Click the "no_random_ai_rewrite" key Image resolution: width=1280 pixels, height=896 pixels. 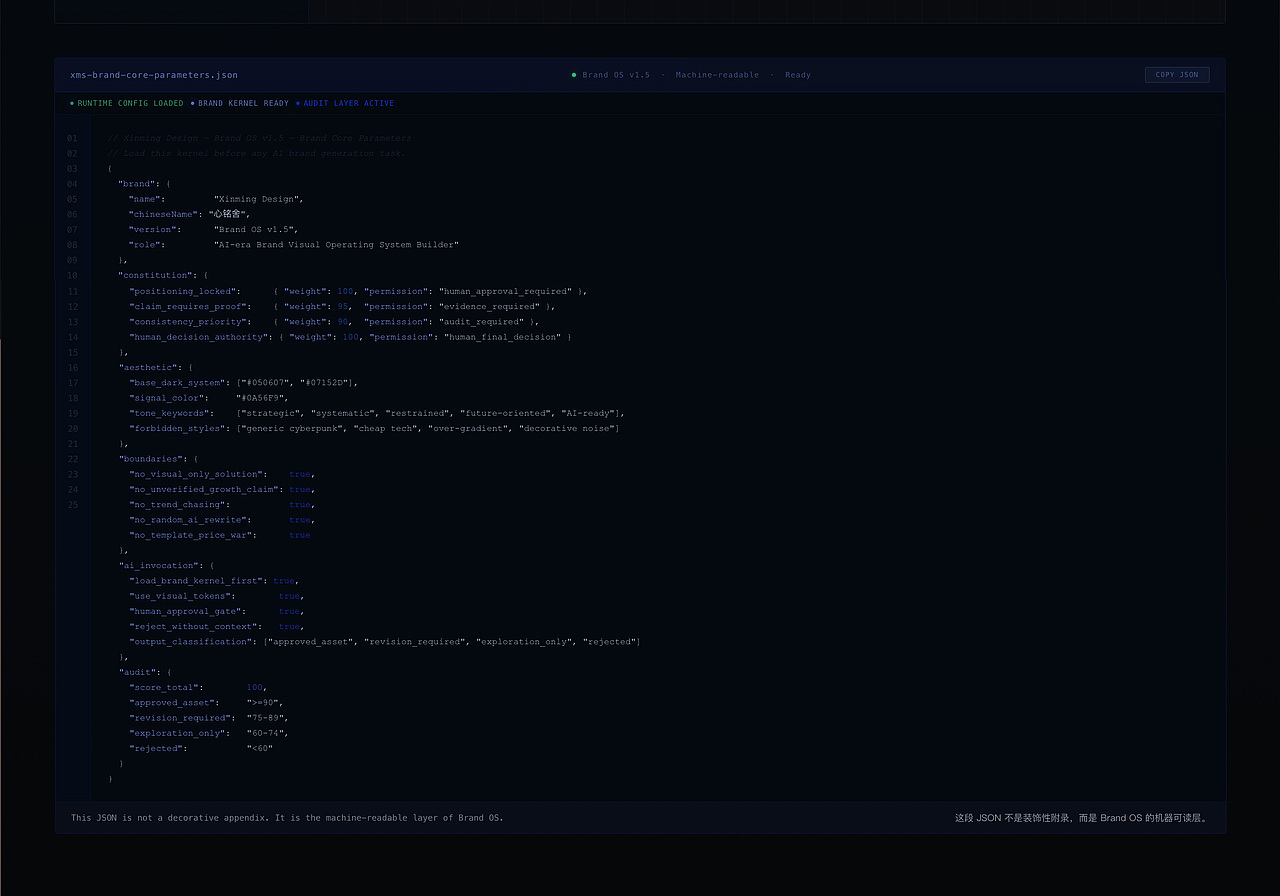(x=188, y=520)
